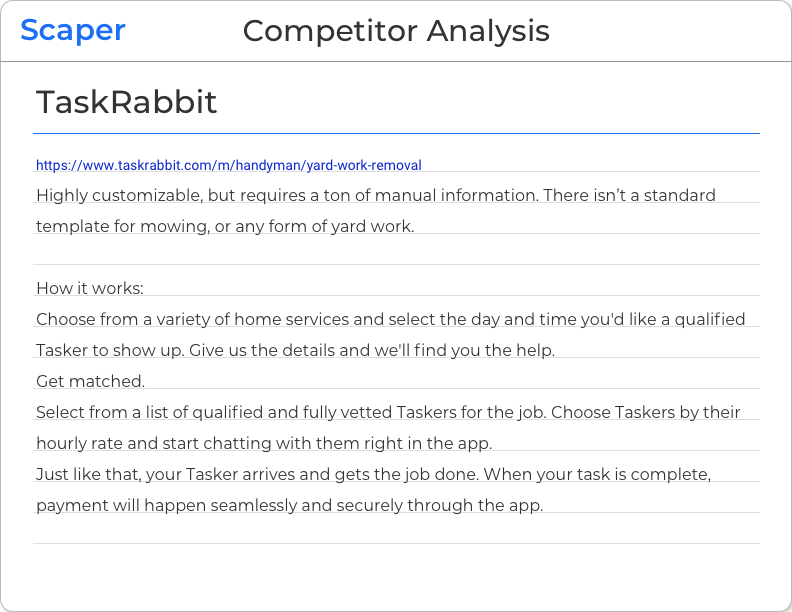Select the TaskRabbit heading text
Image resolution: width=792 pixels, height=612 pixels.
[126, 102]
